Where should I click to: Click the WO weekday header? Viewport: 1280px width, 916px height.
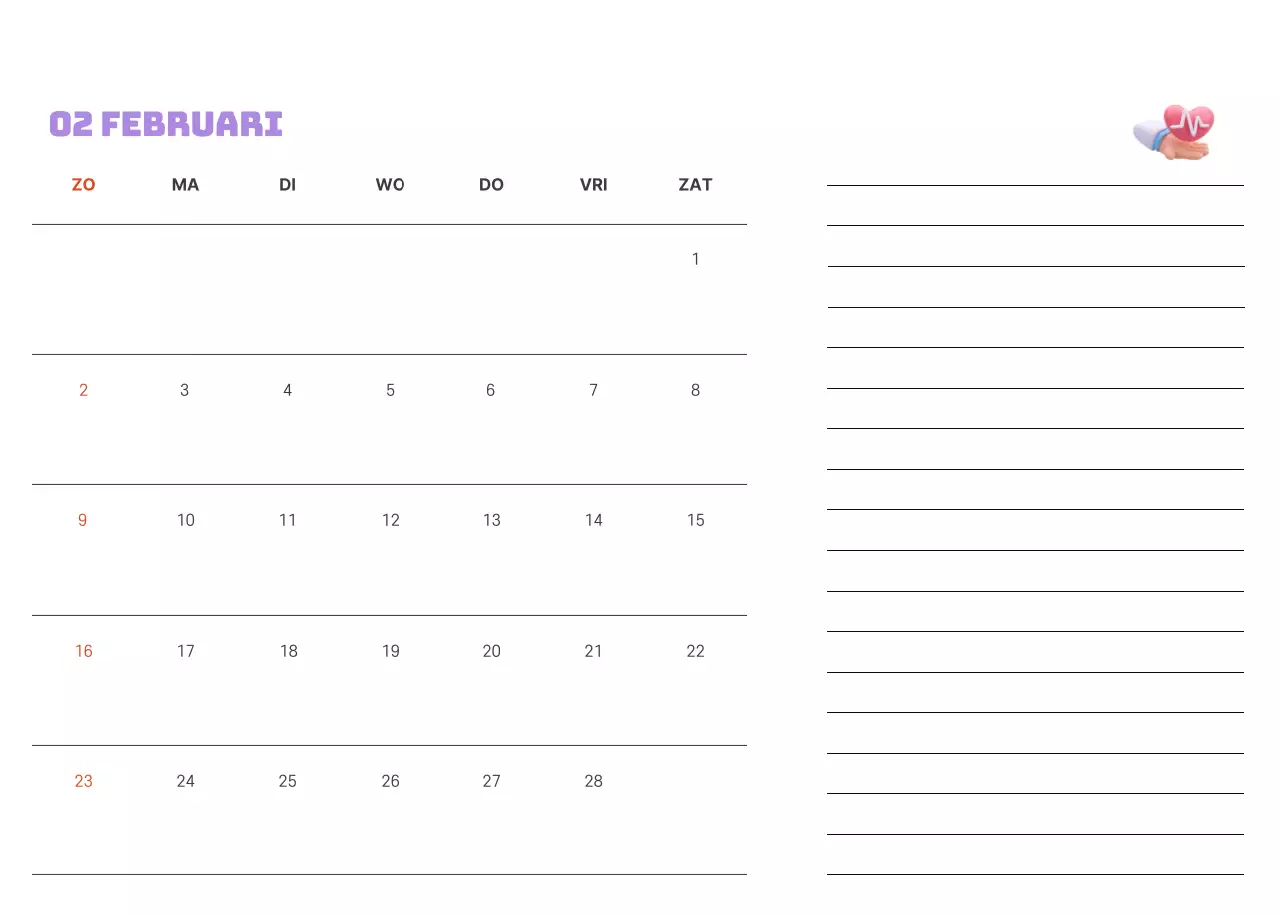point(390,185)
